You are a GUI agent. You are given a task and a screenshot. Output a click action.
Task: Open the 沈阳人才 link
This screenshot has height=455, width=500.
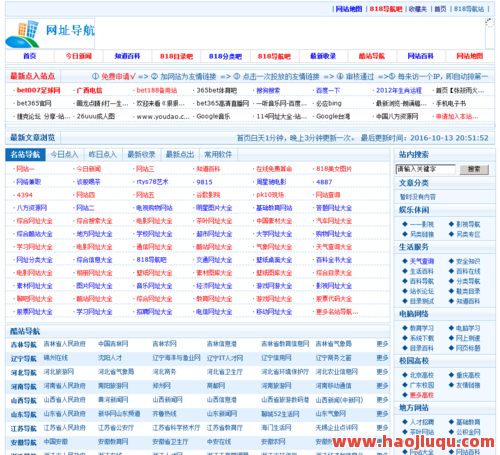pyautogui.click(x=110, y=358)
